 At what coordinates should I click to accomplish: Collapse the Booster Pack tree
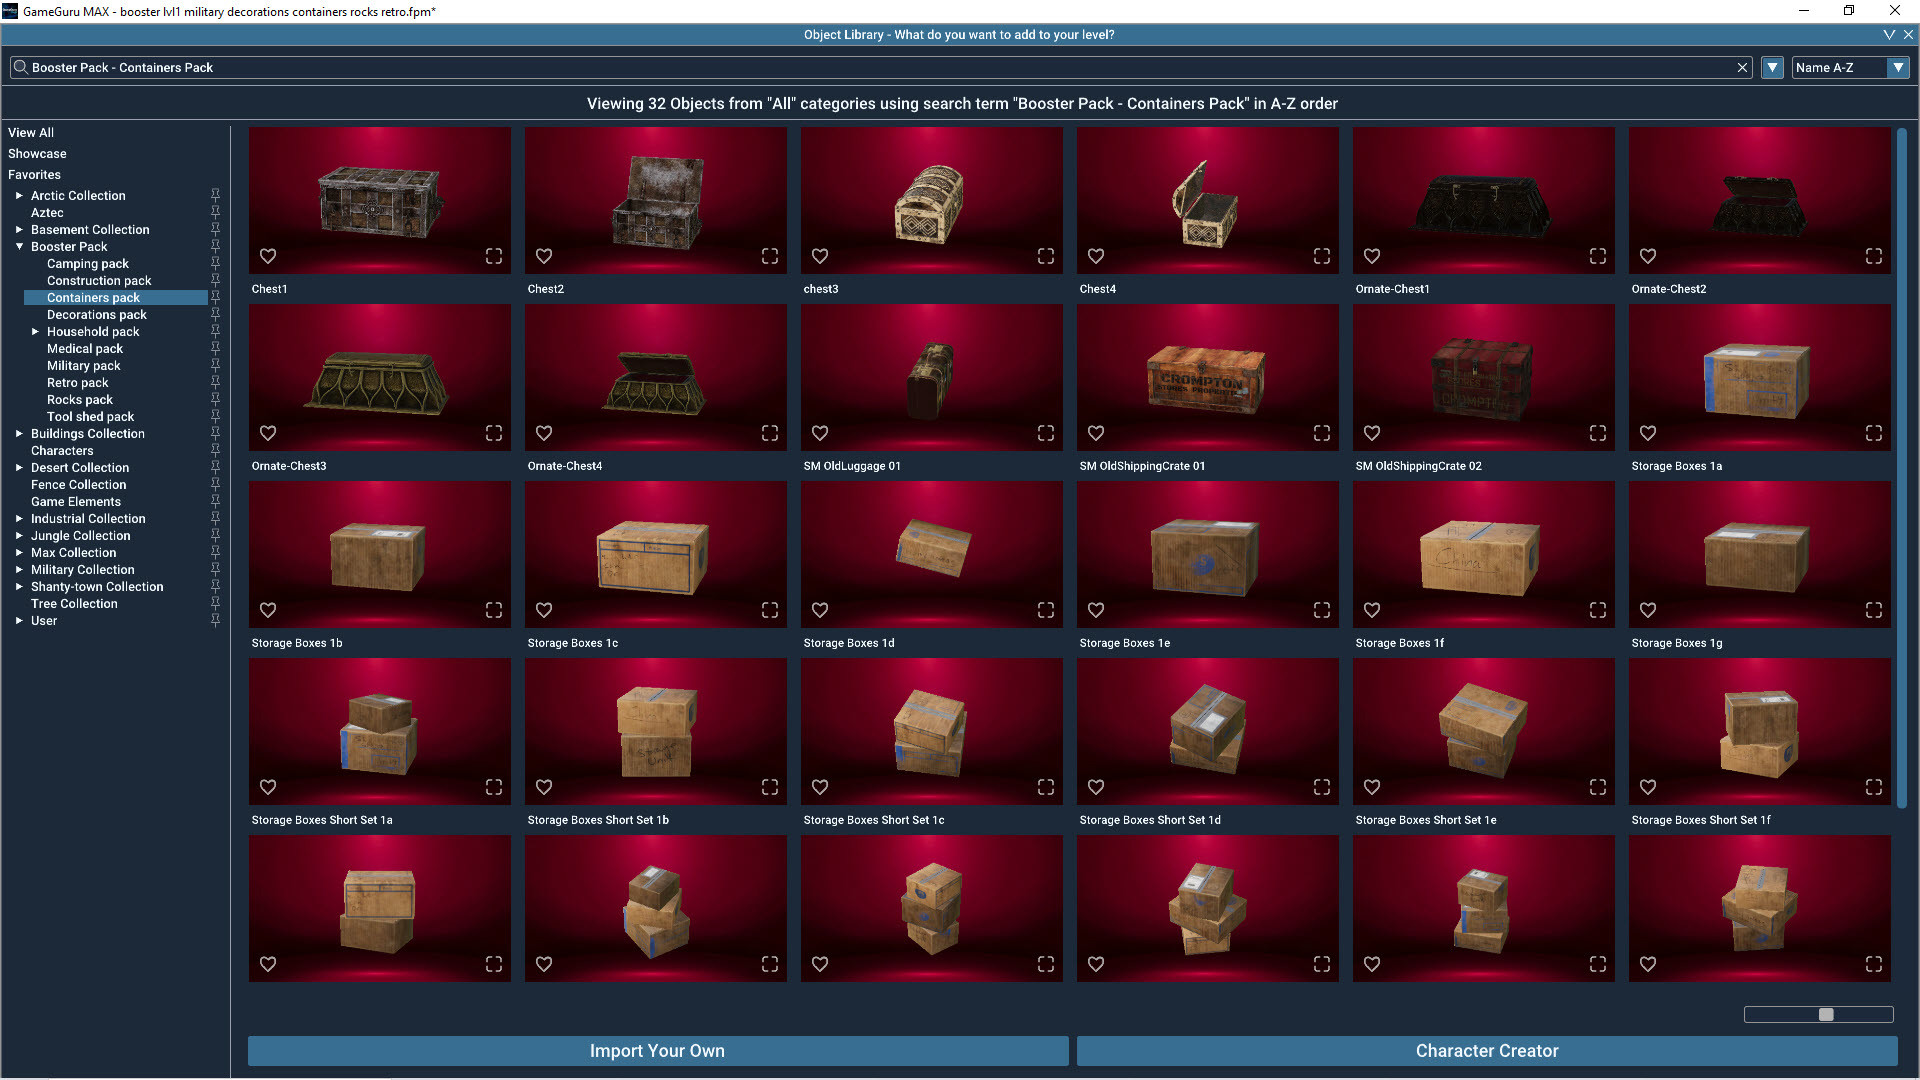tap(19, 246)
